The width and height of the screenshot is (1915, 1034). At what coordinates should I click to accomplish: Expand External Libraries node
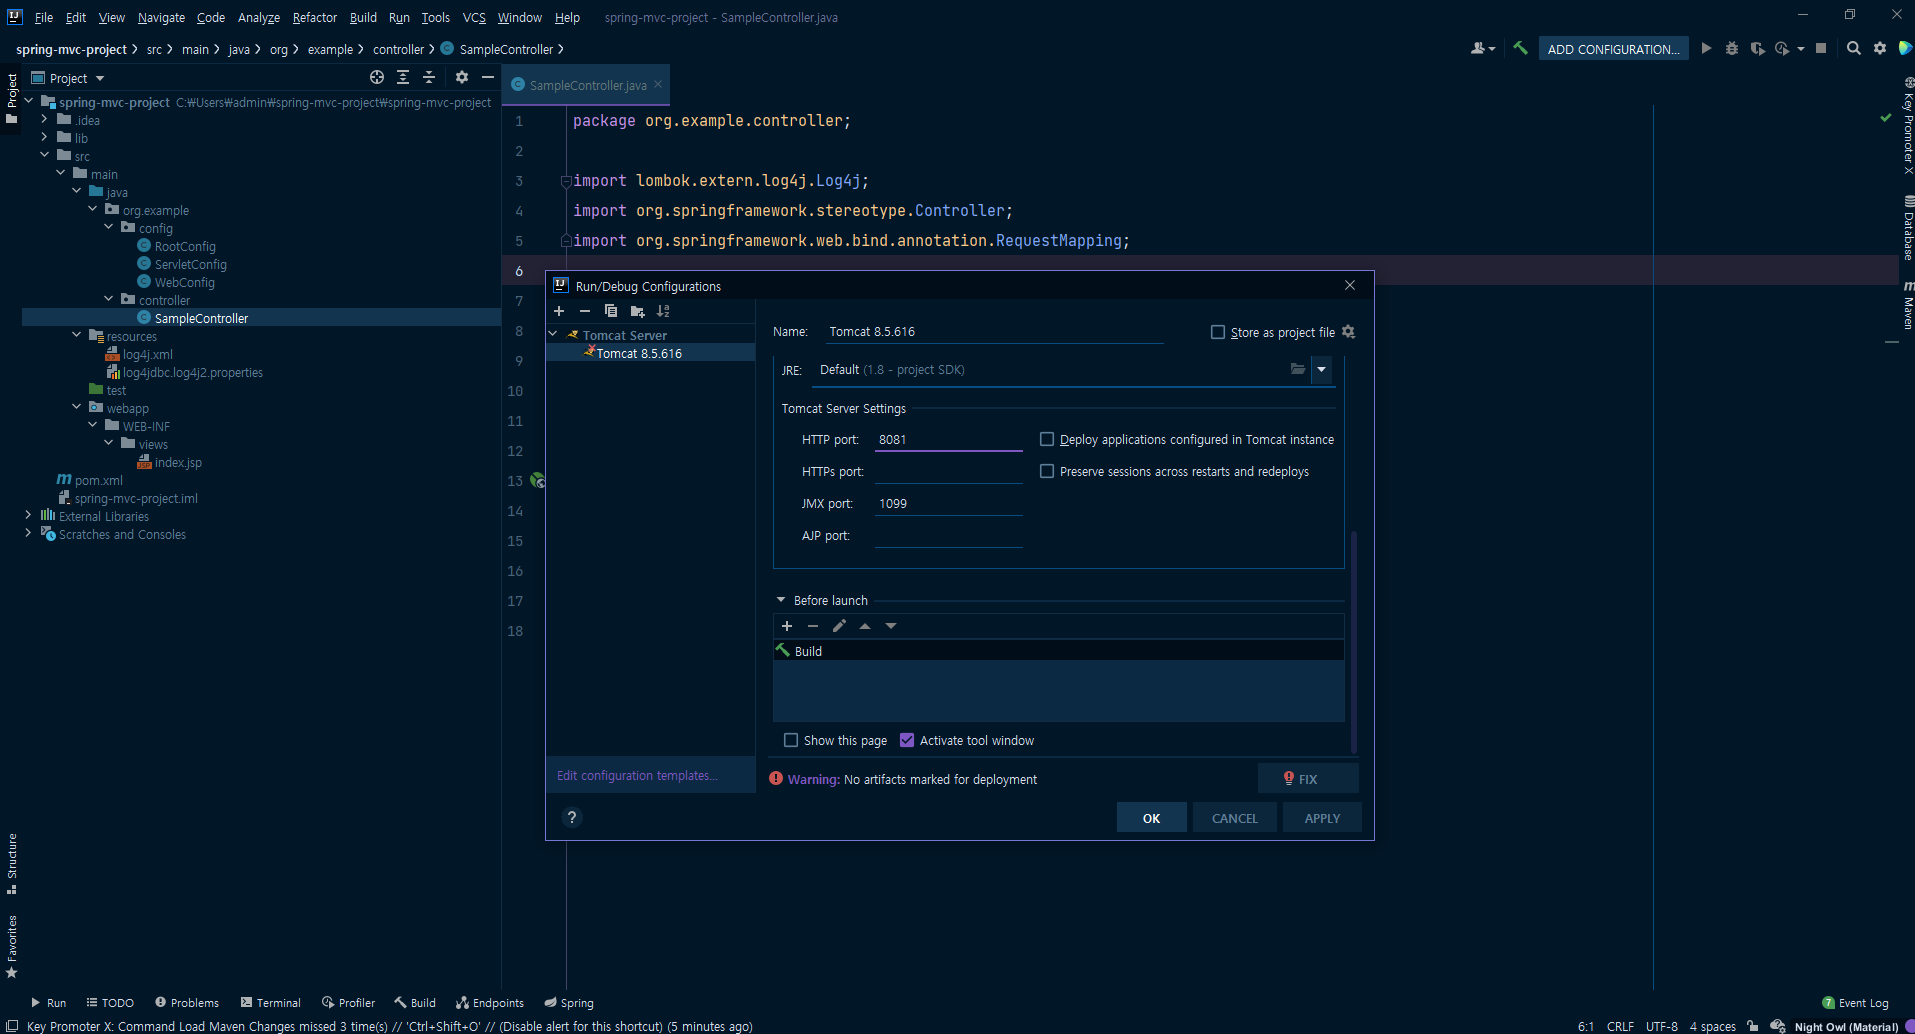[28, 516]
